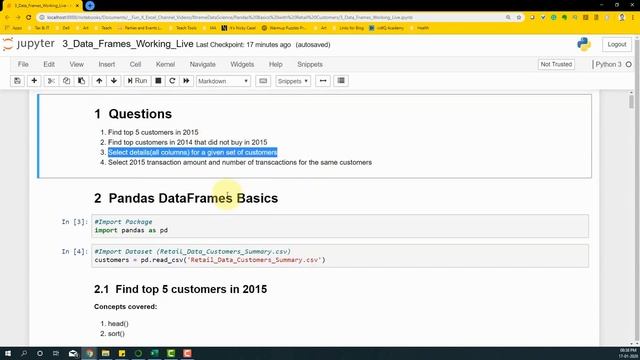
Task: Click highlighted 'Select details(all columns)' line
Action: (193, 152)
